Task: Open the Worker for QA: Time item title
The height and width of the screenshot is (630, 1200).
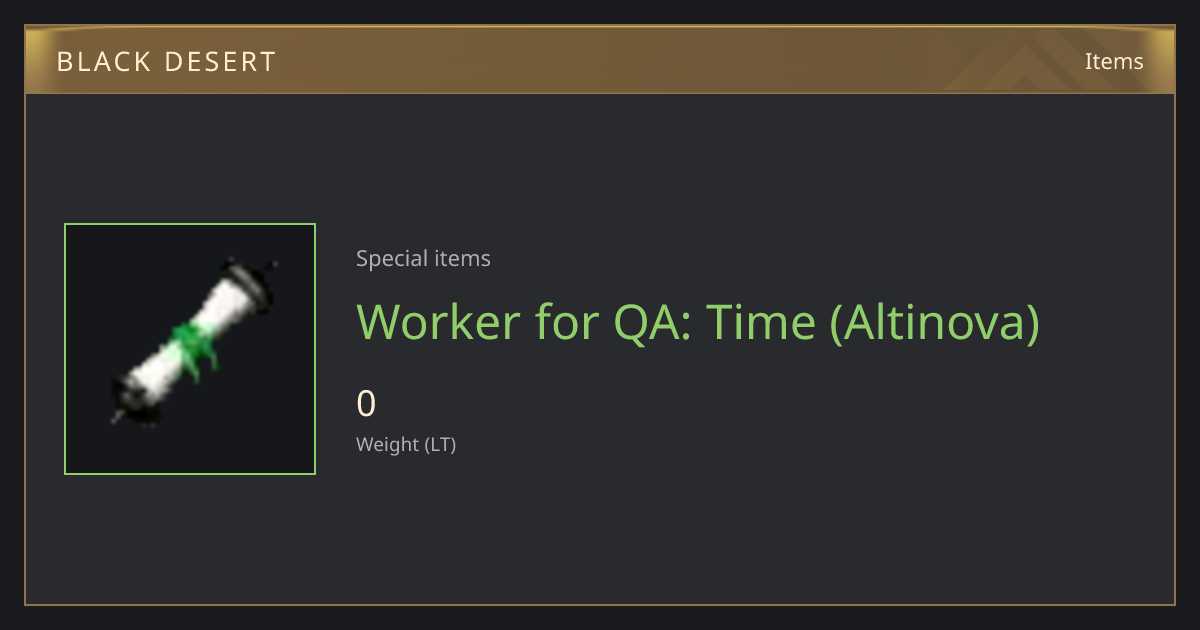Action: click(x=698, y=322)
